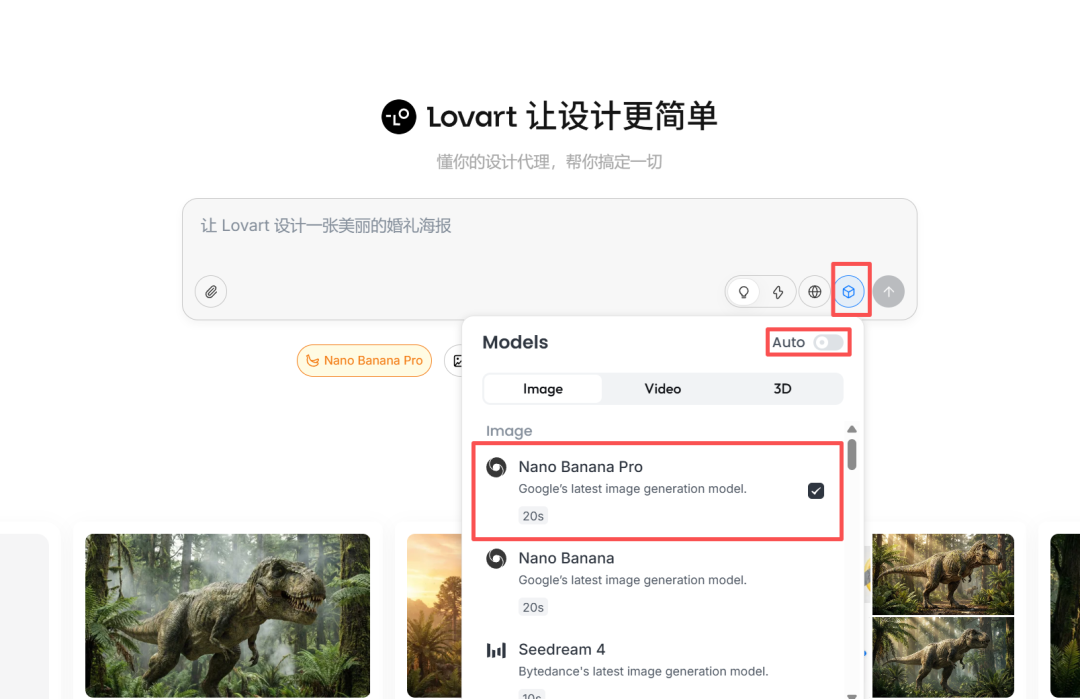
Task: Select the lightbulb idea icon
Action: pyautogui.click(x=743, y=291)
